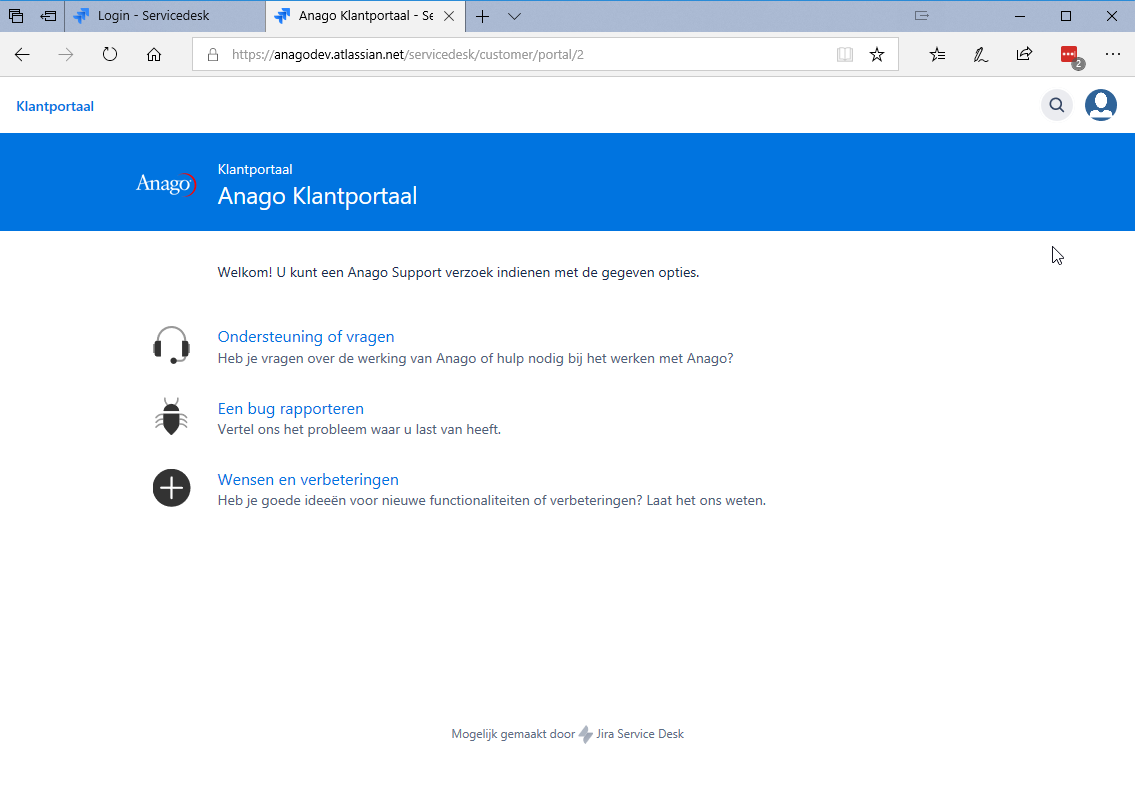Click the 'Anago Klantportaal' banner heading
The width and height of the screenshot is (1135, 793).
317,196
